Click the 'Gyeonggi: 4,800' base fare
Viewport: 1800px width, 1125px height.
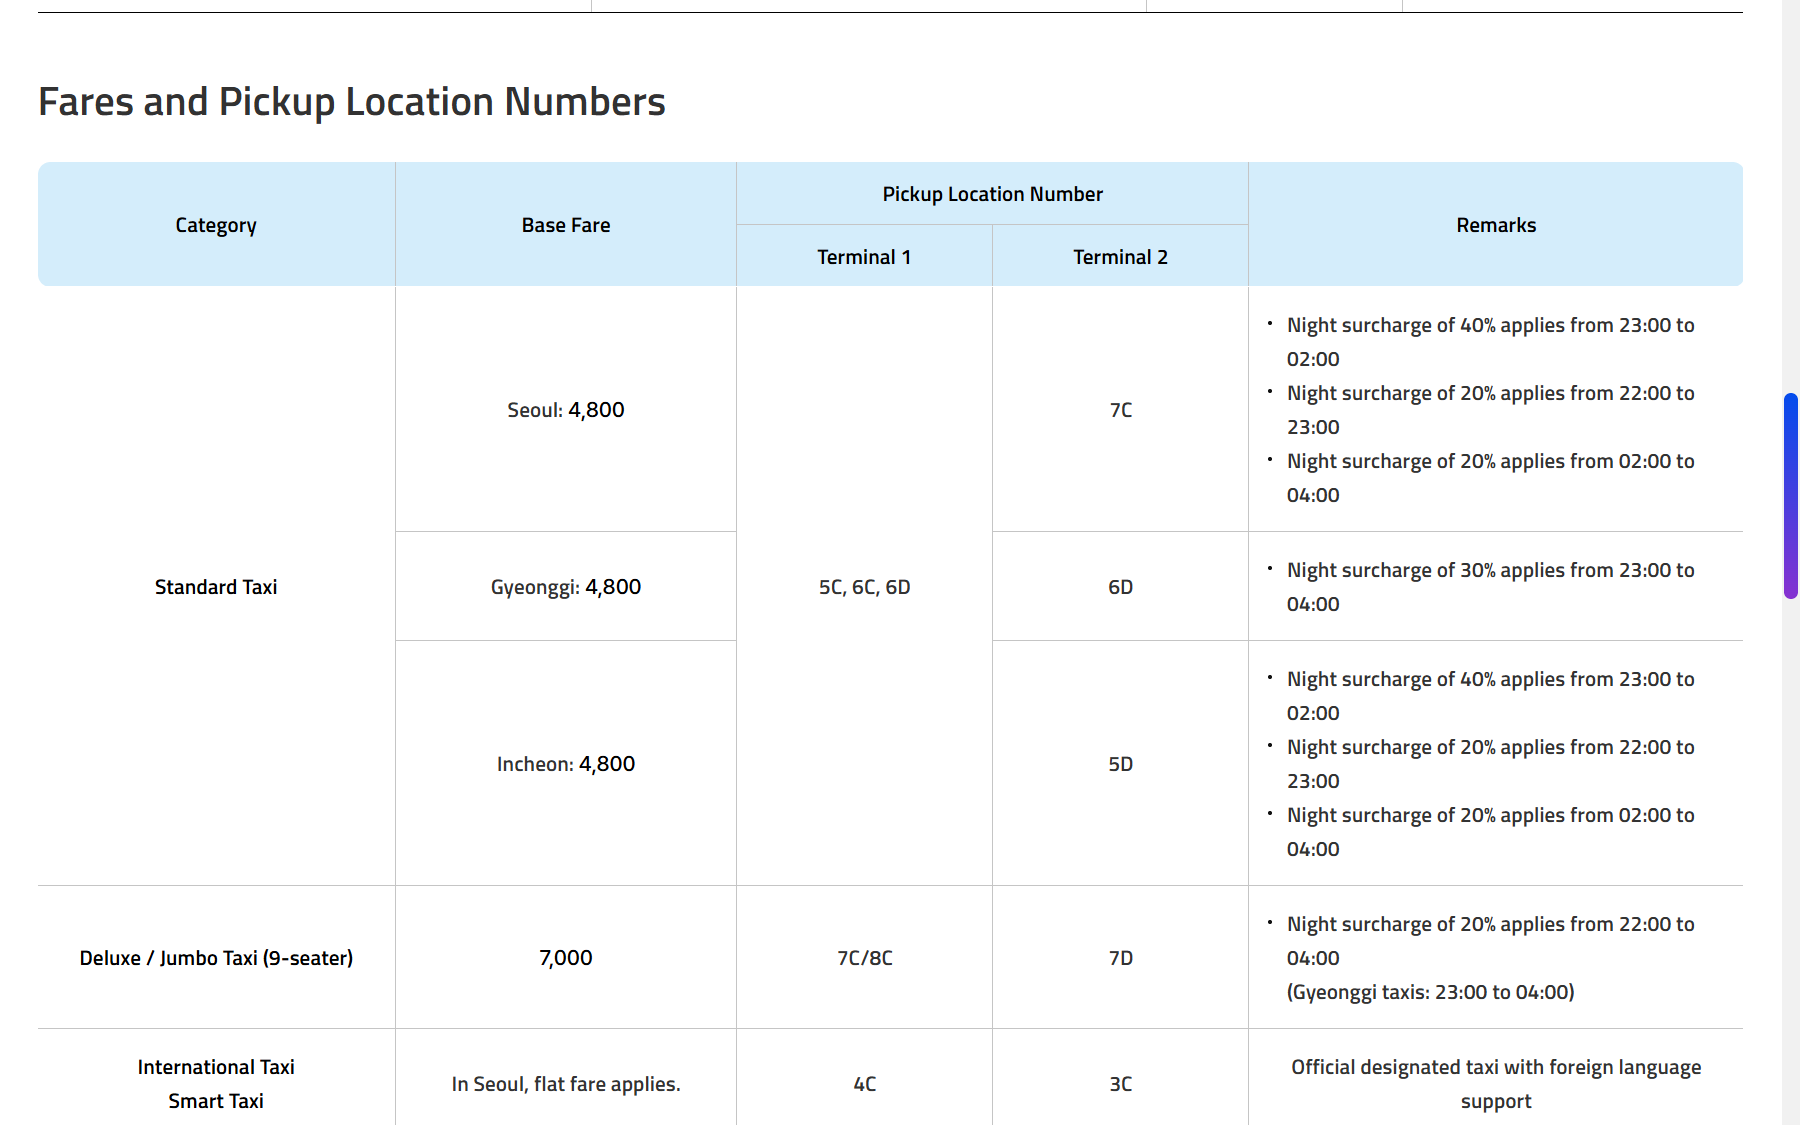click(x=566, y=587)
